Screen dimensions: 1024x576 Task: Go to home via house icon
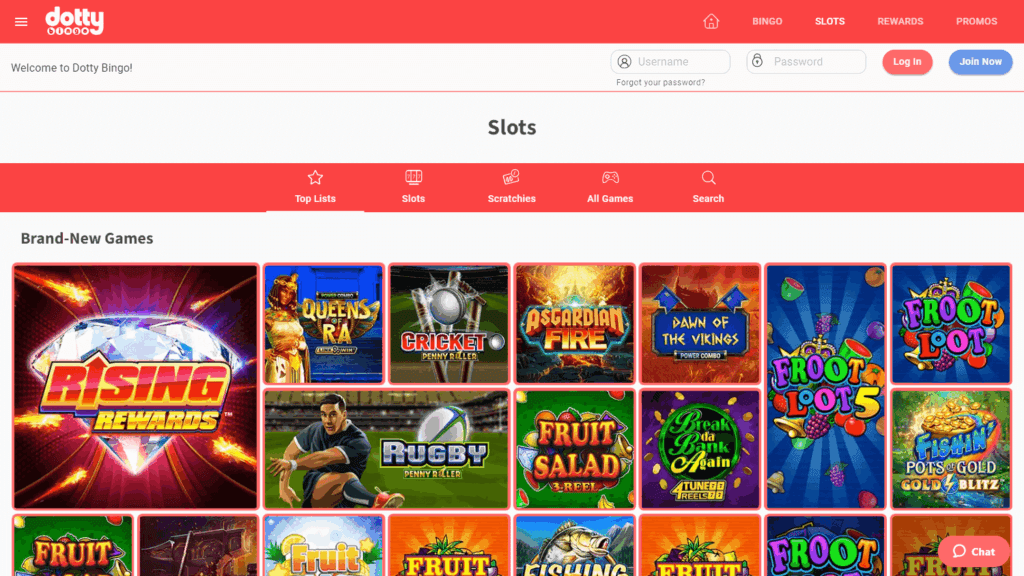tap(711, 22)
